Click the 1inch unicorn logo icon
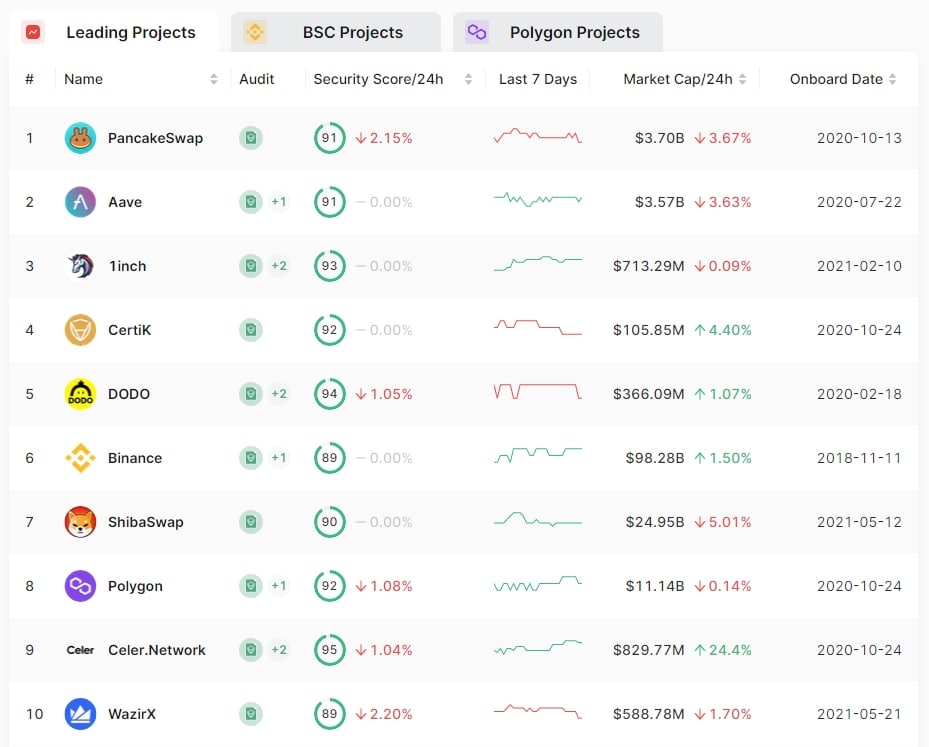Screen dimensions: 929x747 point(80,266)
